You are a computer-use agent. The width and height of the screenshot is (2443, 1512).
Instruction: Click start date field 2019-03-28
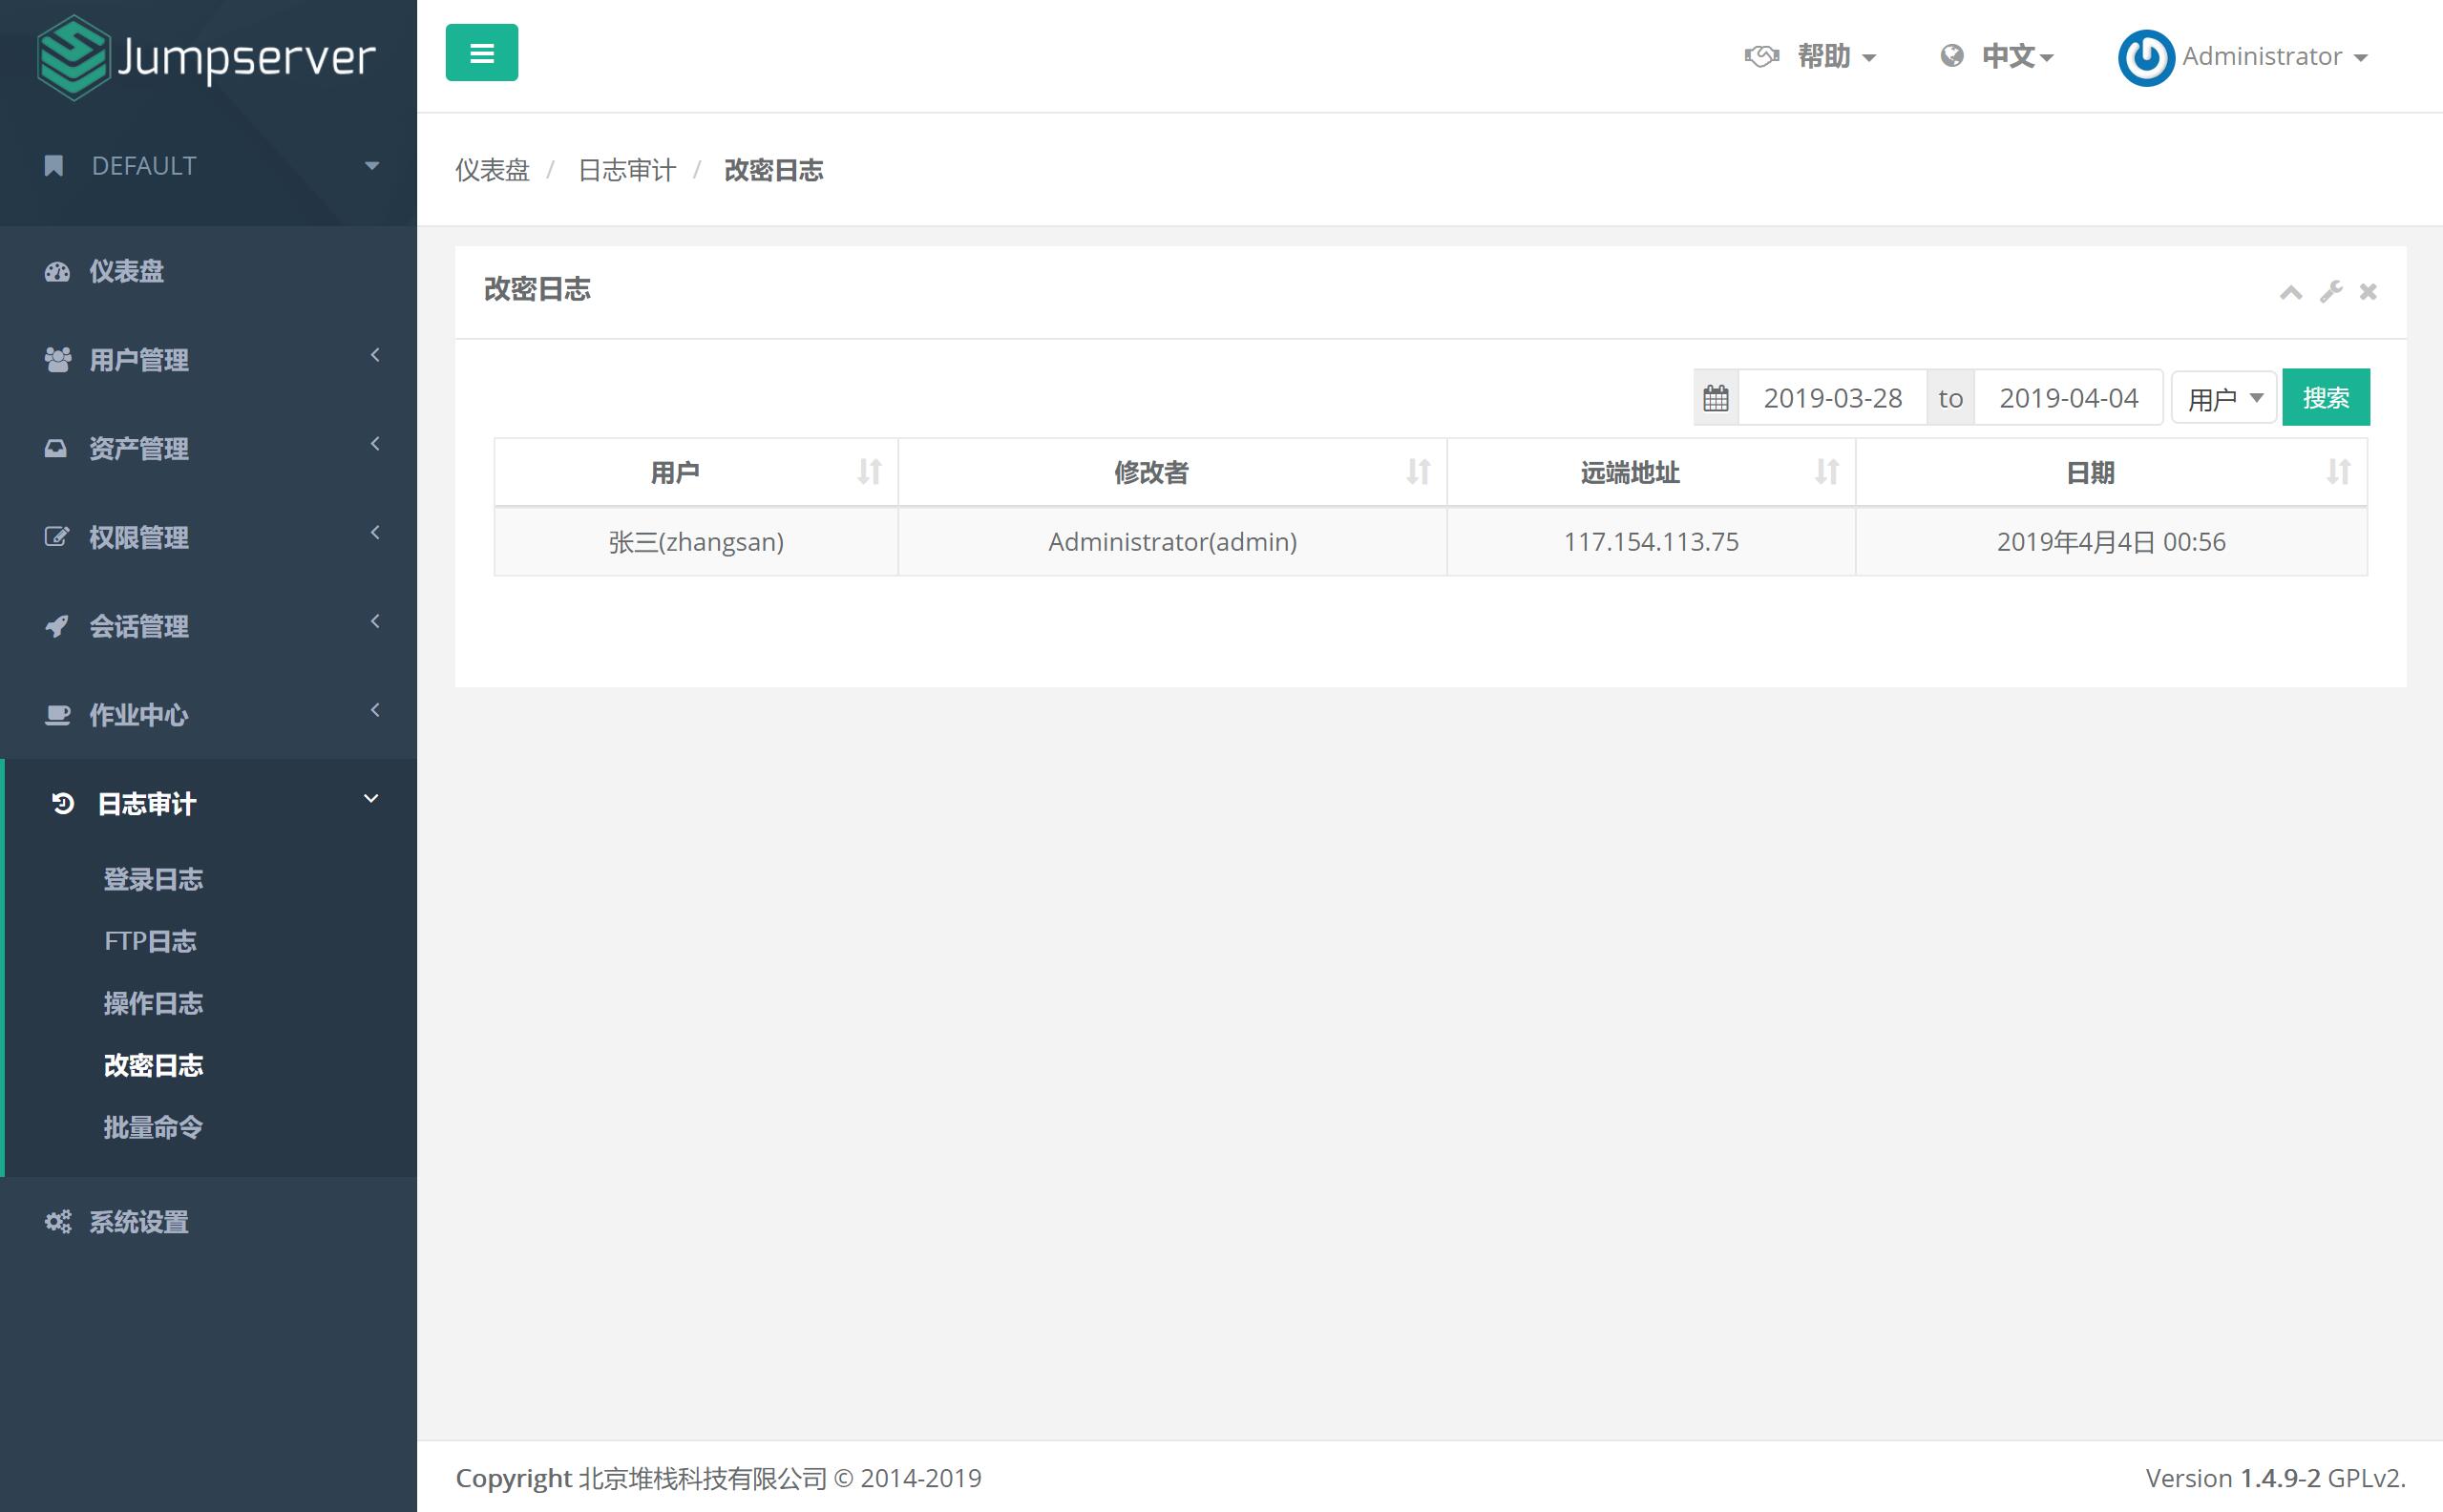(x=1832, y=398)
